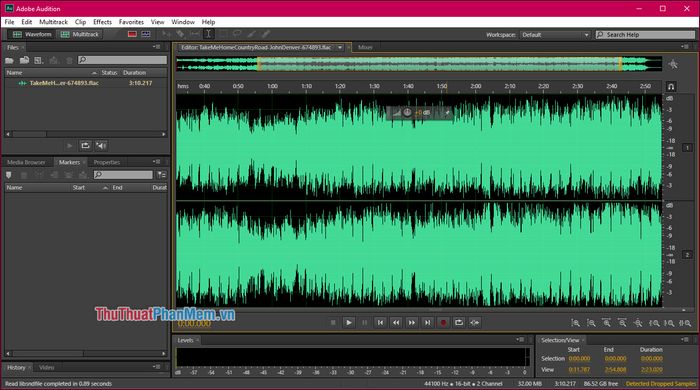700x390 pixels.
Task: Click the Pause button in transport bar
Action: click(364, 322)
